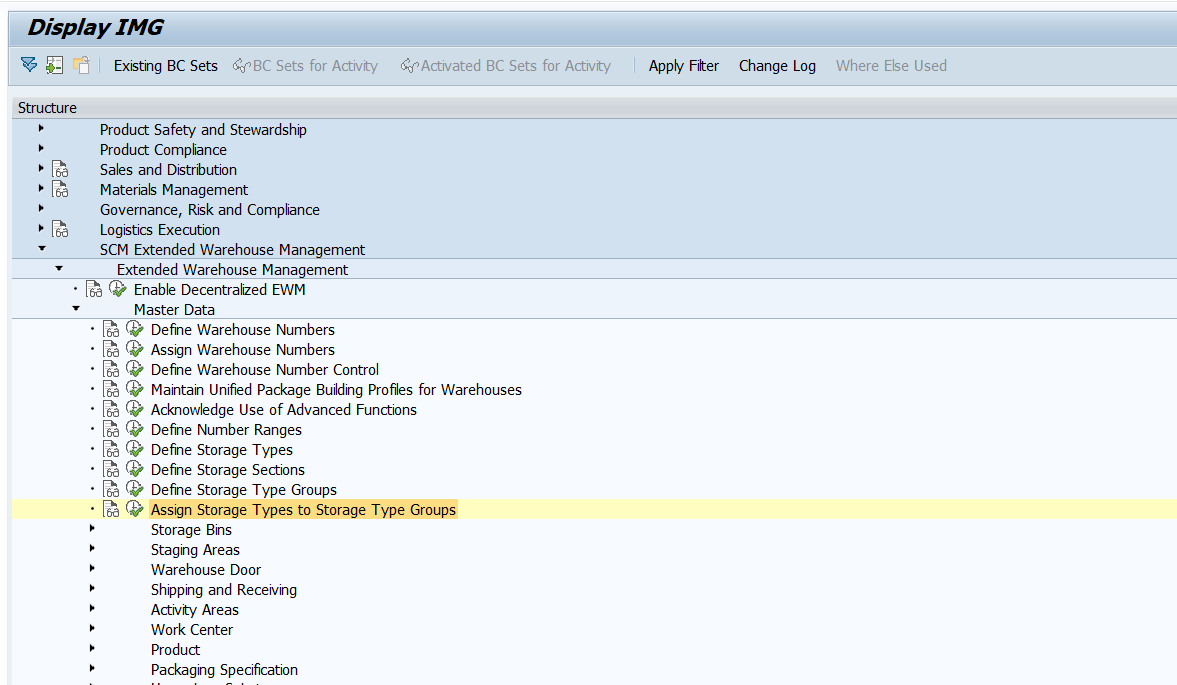Execute Define Warehouse Numbers activity icon
Viewport: 1177px width, 685px height.
[134, 329]
